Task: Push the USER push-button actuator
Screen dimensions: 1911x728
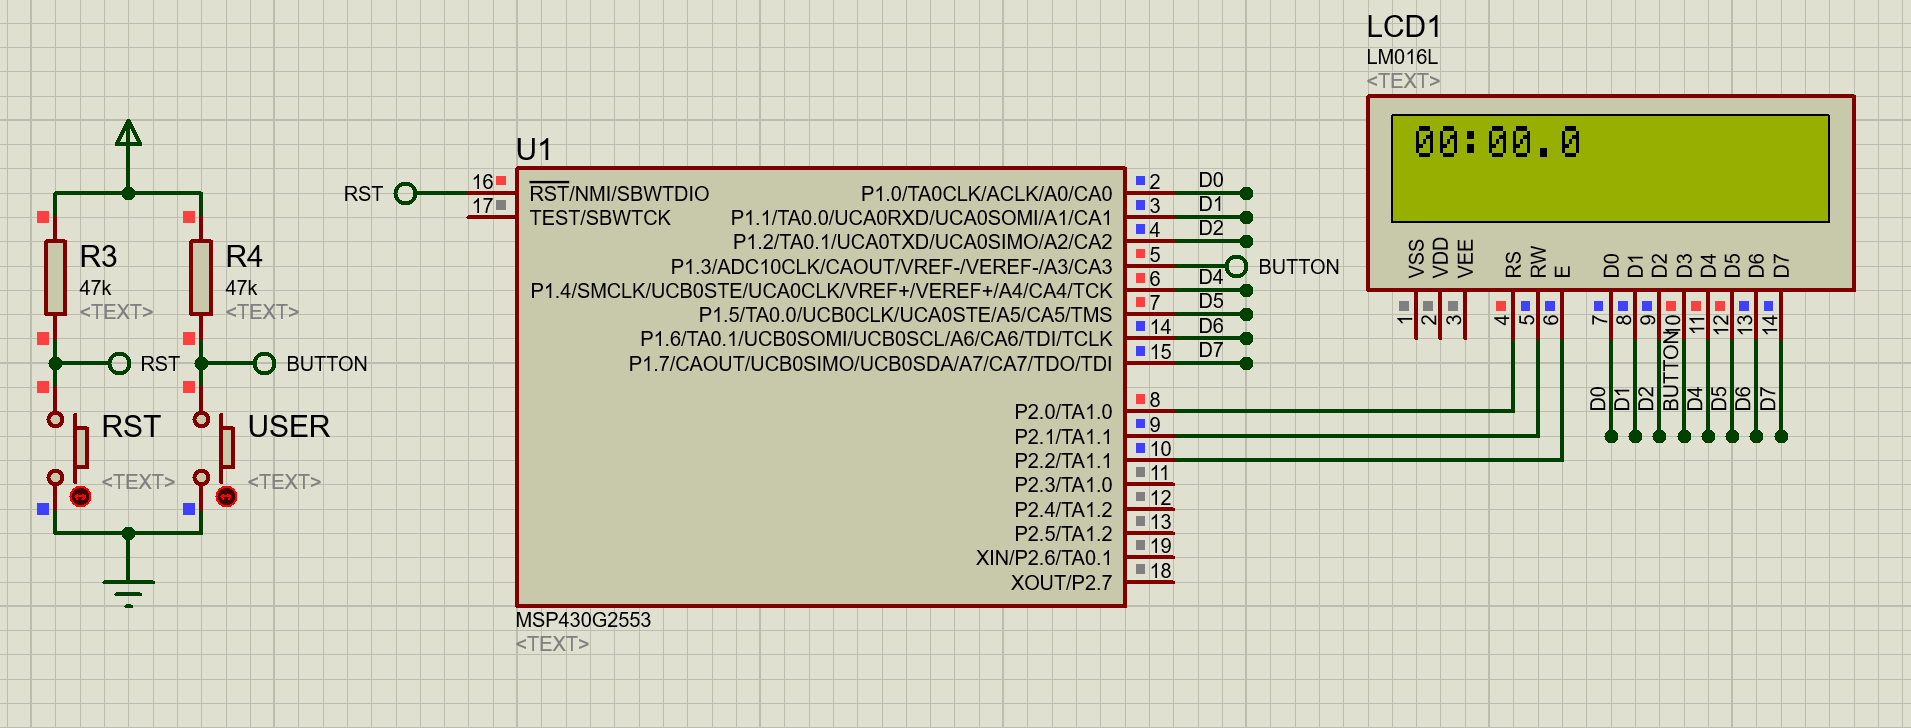Action: (x=227, y=447)
